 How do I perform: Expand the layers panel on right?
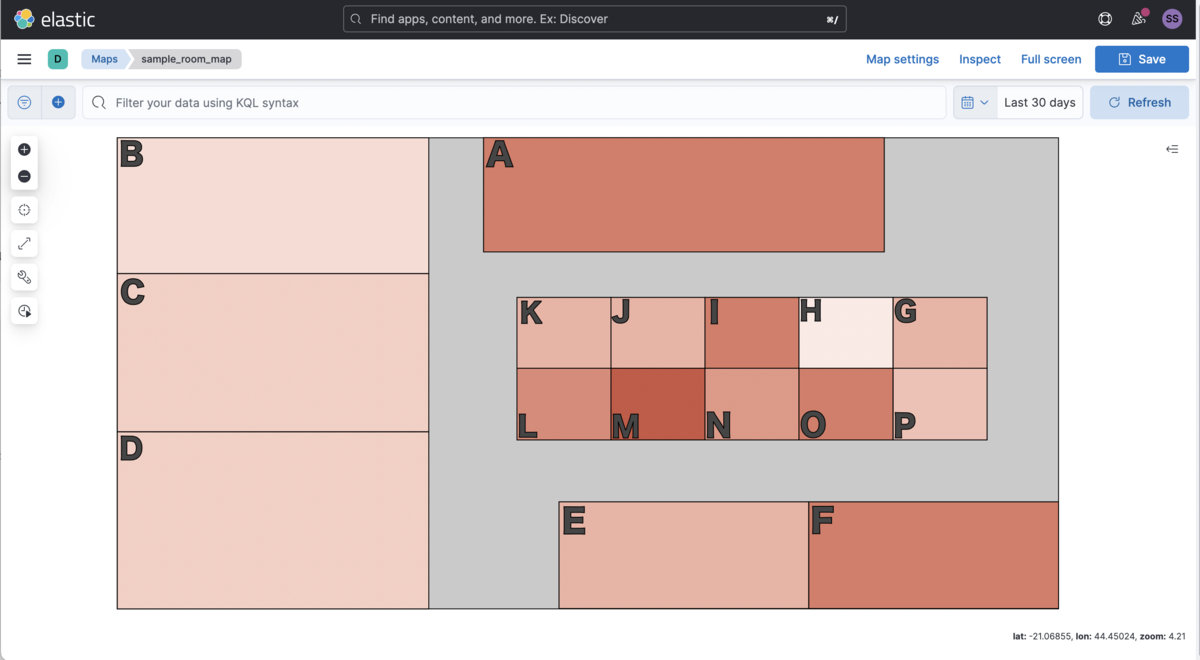coord(1172,149)
